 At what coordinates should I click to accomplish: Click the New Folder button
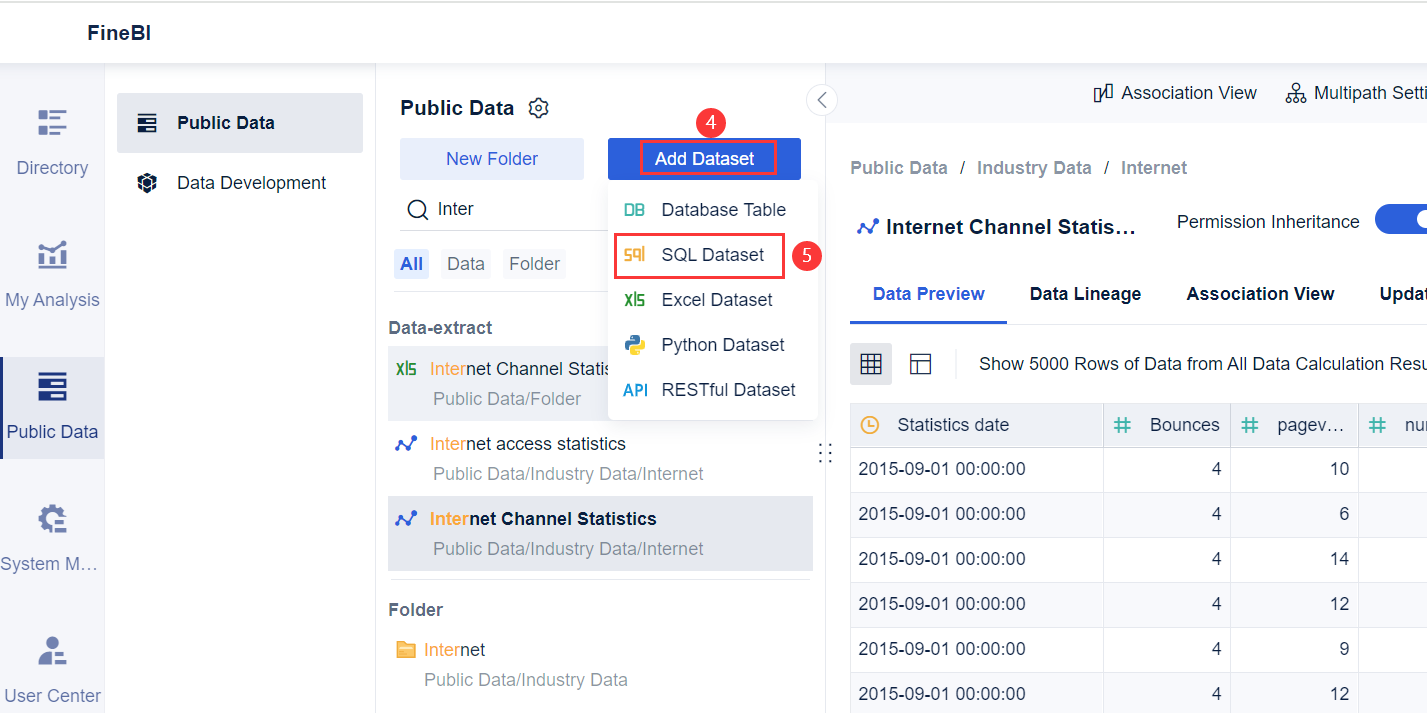pos(491,158)
